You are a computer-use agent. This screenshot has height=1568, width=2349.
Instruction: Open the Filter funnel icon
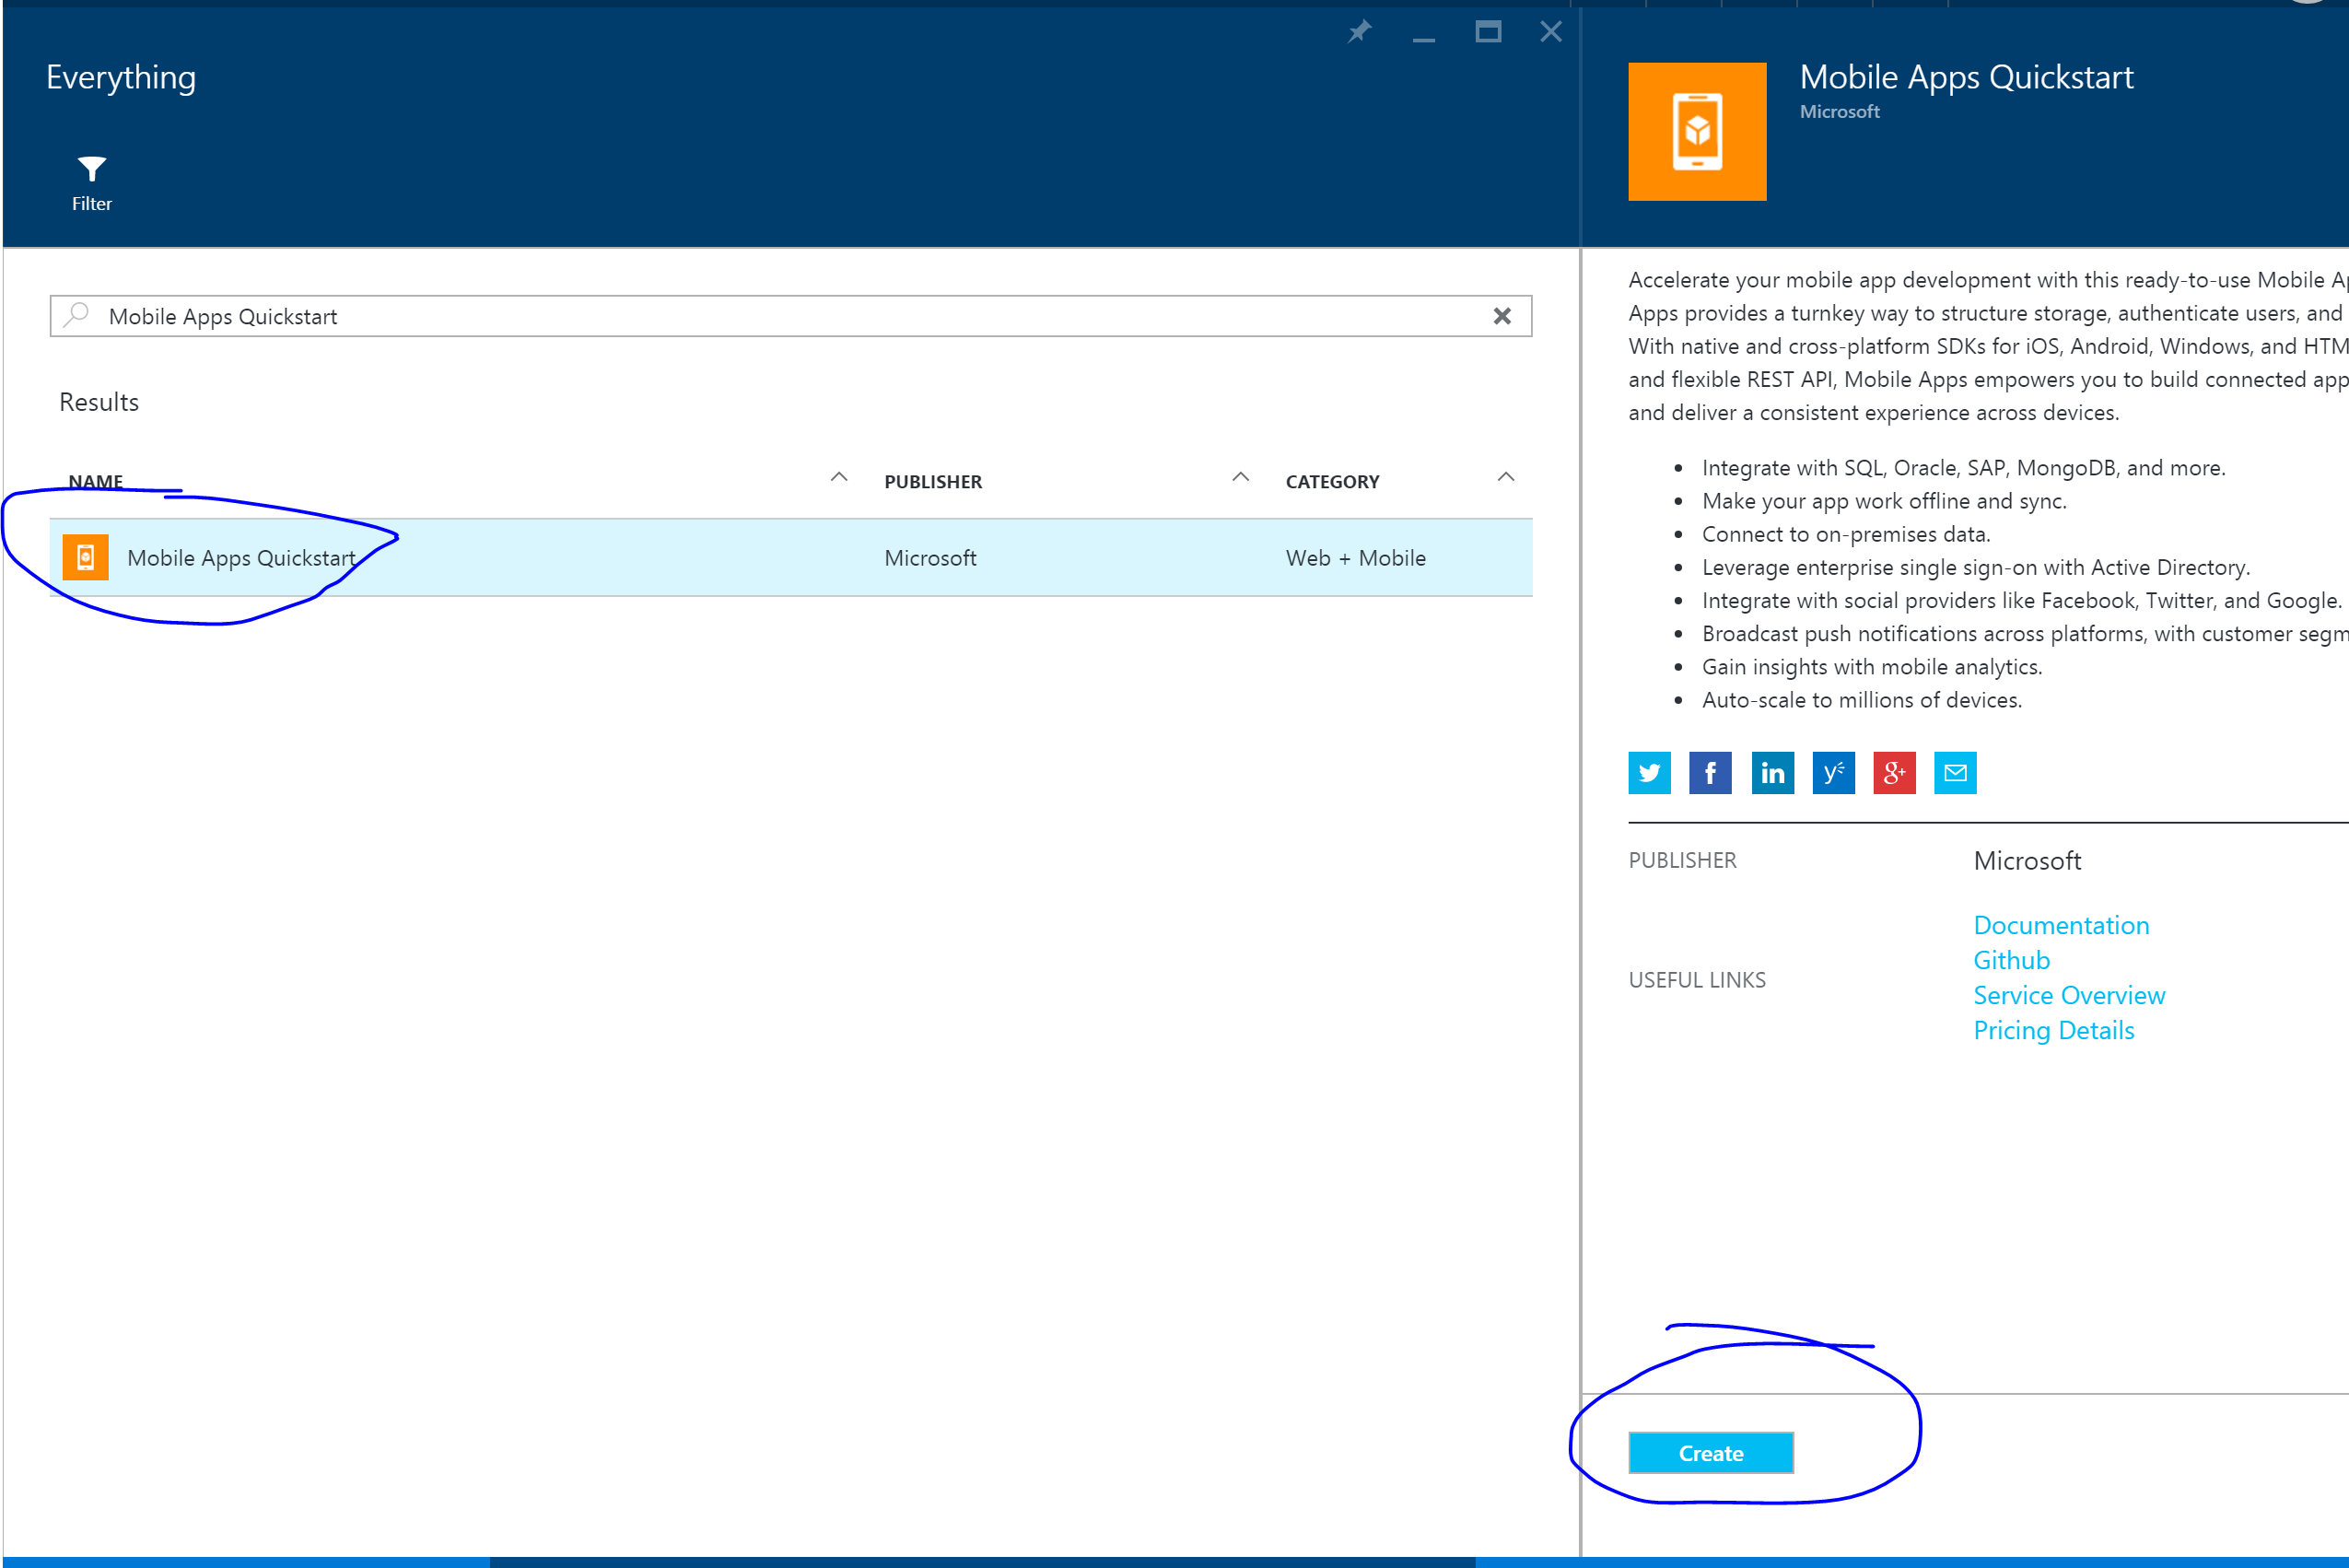(91, 169)
